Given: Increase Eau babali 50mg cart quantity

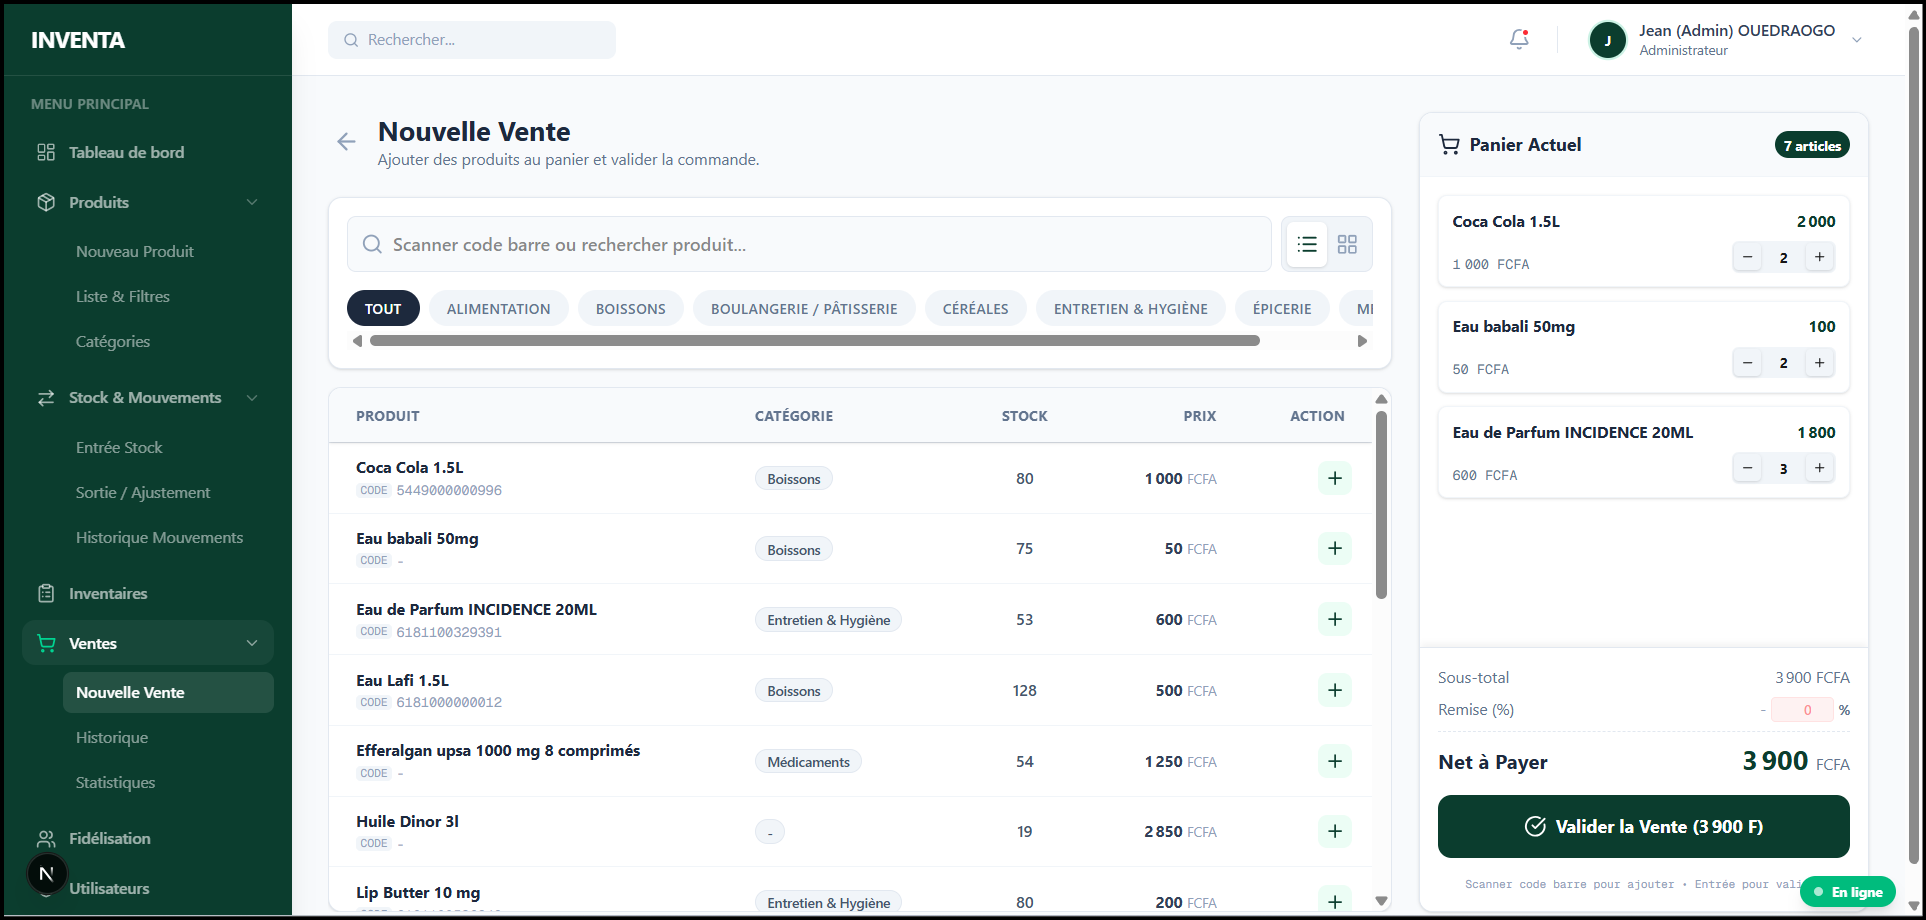Looking at the screenshot, I should pyautogui.click(x=1819, y=363).
